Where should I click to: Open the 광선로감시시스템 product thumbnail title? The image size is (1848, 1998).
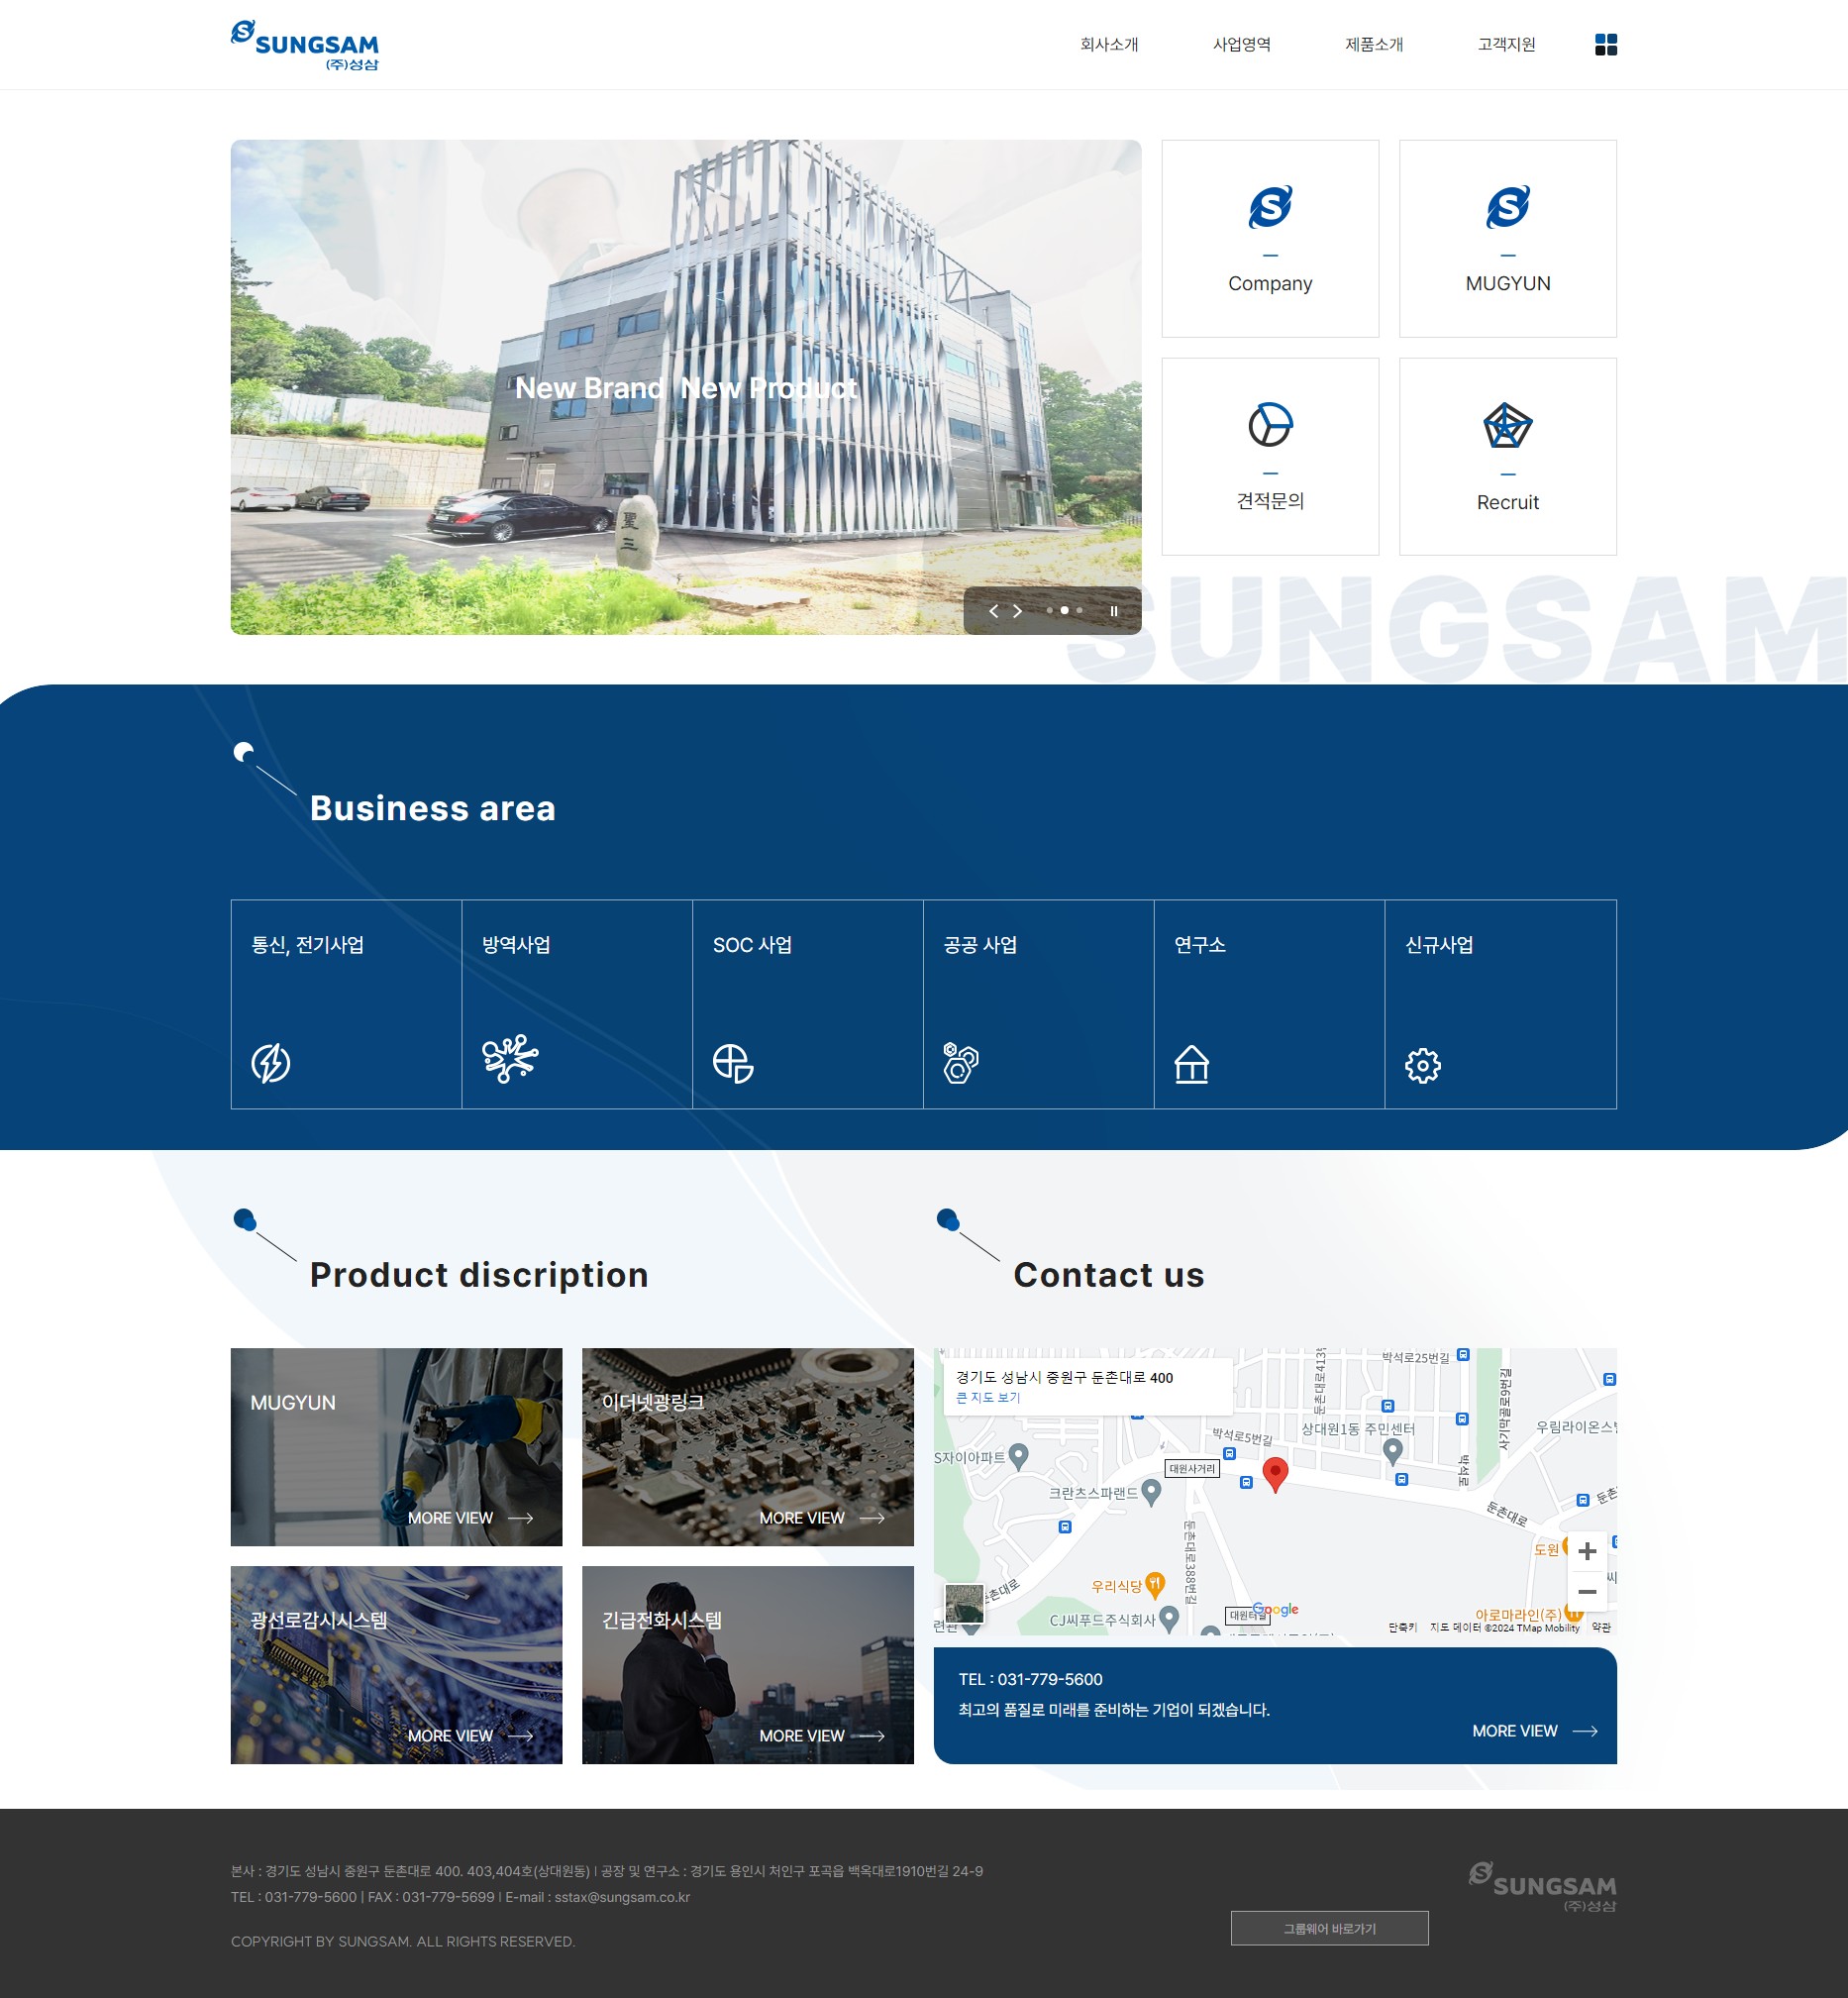tap(319, 1620)
